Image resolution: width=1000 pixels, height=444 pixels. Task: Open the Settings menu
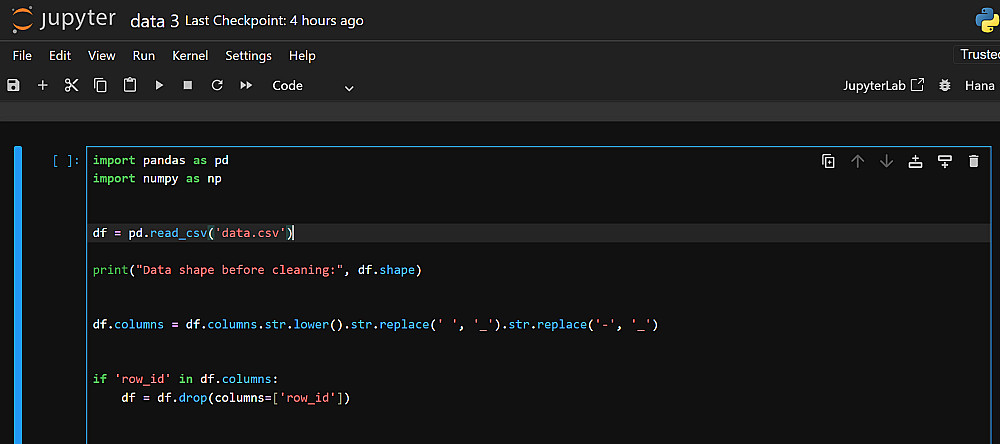[248, 56]
